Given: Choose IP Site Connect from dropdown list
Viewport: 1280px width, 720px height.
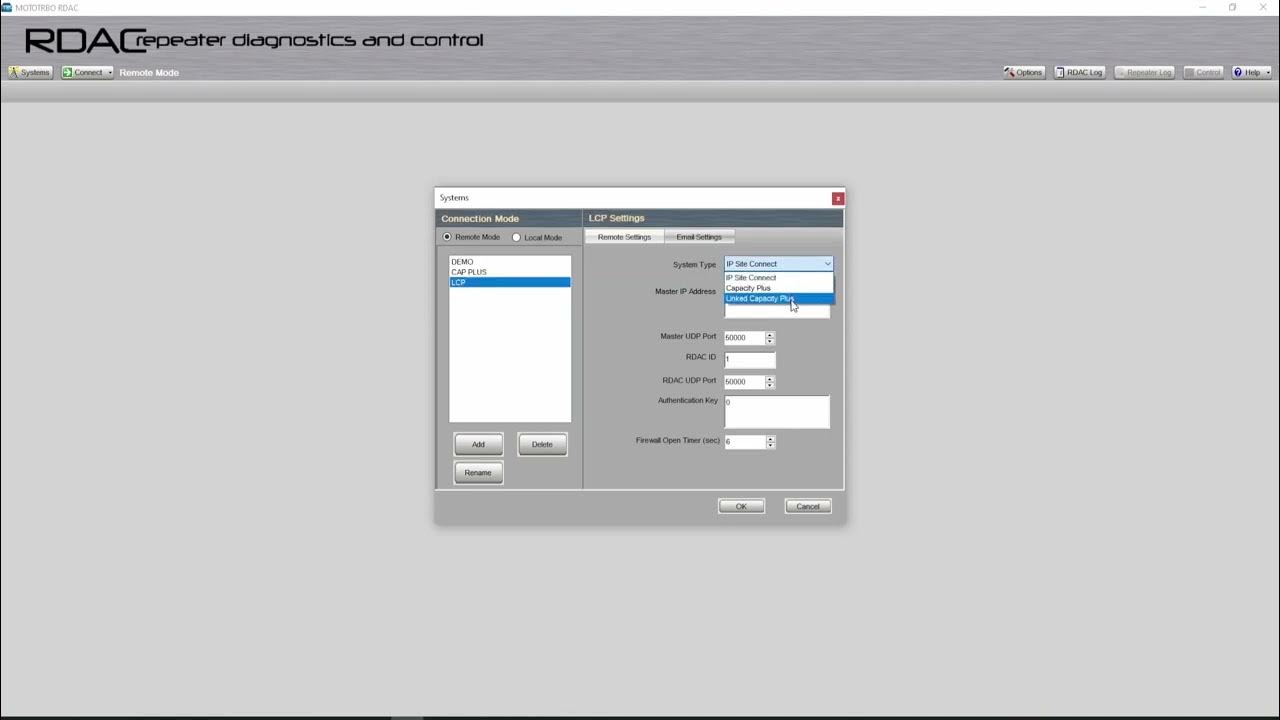Looking at the screenshot, I should [779, 278].
